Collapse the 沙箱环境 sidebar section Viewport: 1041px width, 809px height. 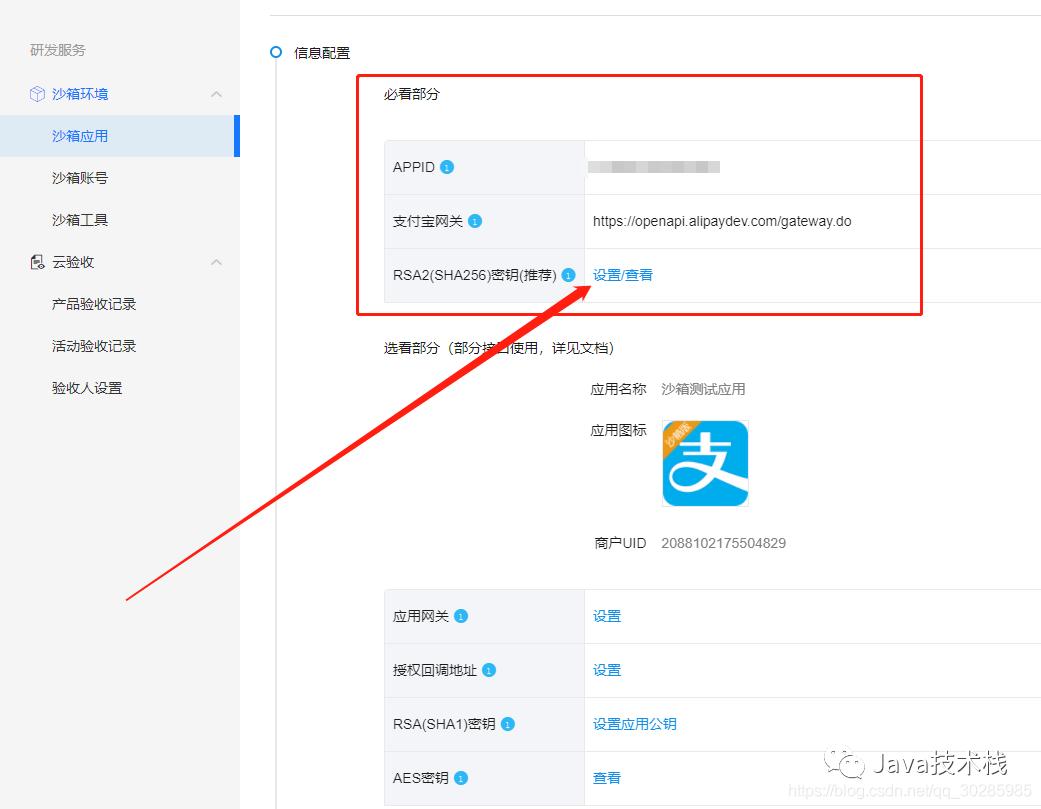(x=217, y=93)
